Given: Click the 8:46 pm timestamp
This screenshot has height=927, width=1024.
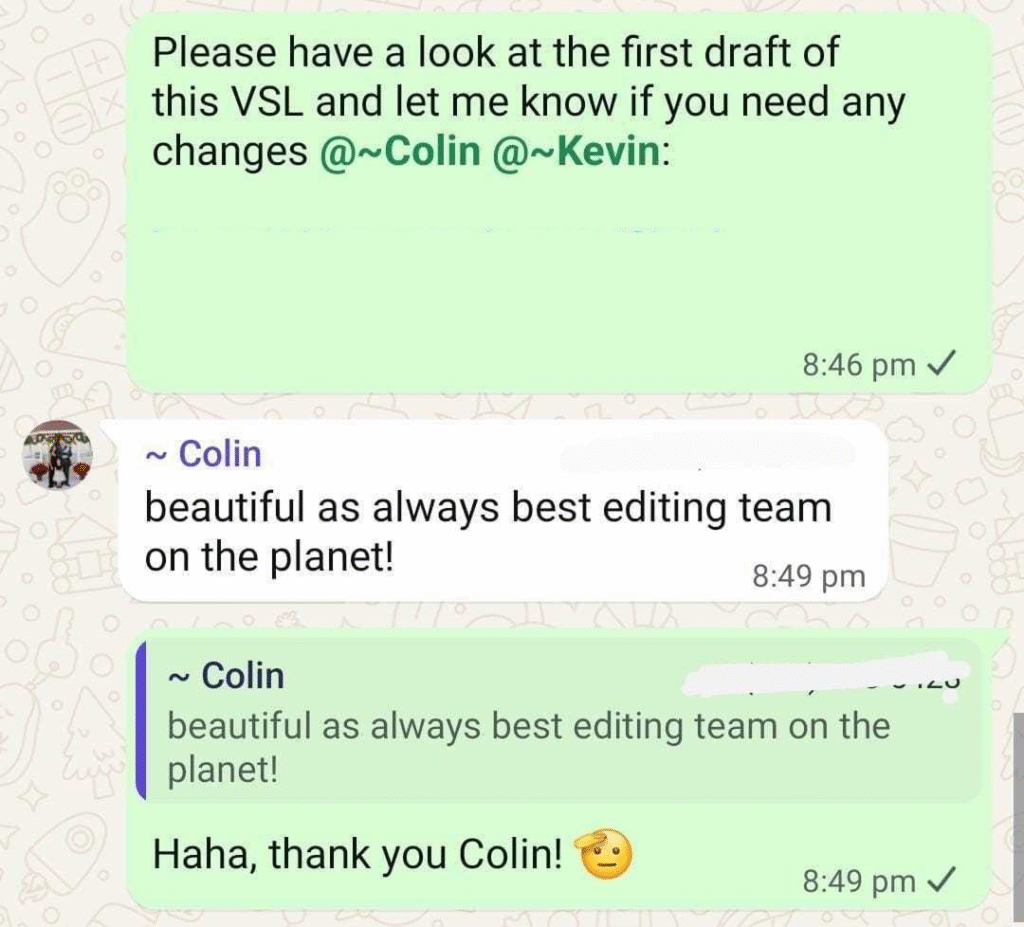Looking at the screenshot, I should (x=859, y=365).
